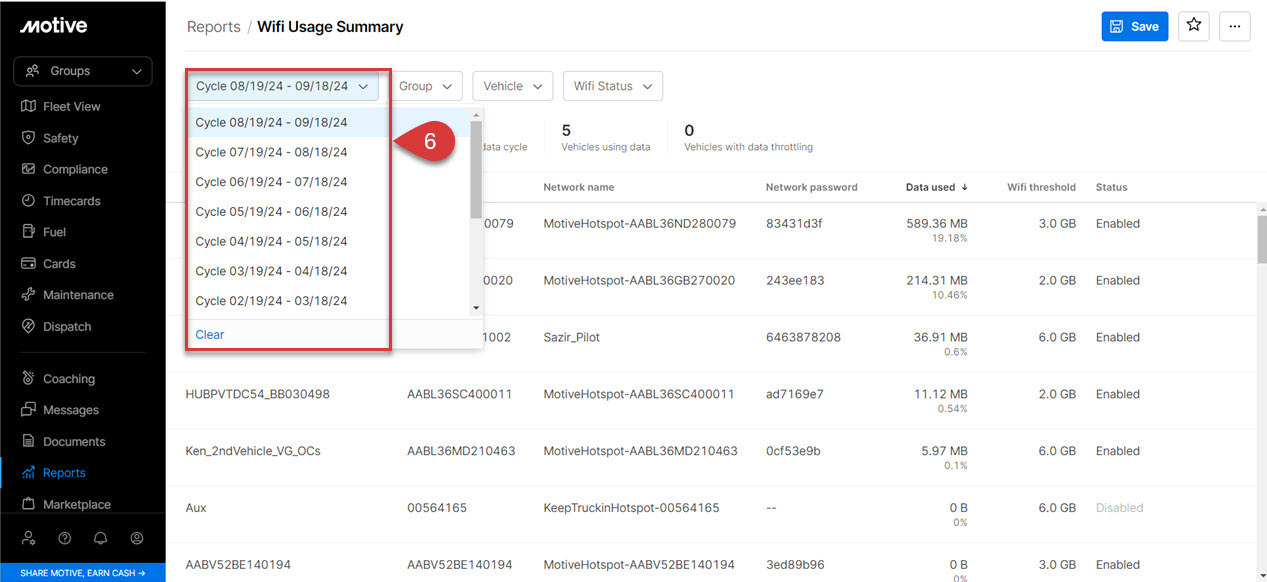
Task: Click network password 83431d3f
Action: (x=794, y=224)
